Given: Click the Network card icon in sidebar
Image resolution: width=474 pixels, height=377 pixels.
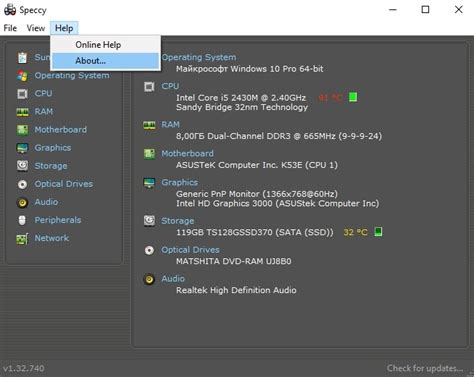Looking at the screenshot, I should 22,239.
